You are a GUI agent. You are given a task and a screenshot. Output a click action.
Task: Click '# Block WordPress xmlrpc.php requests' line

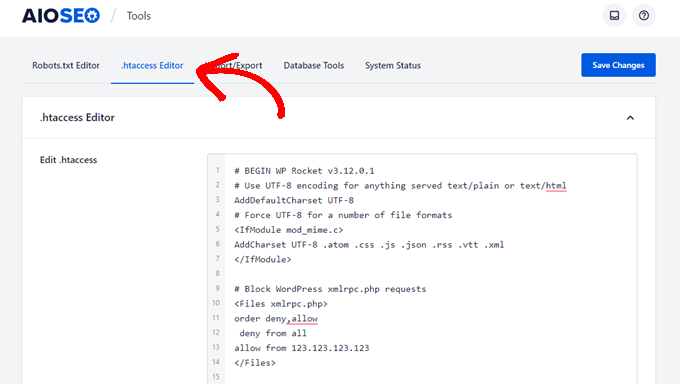point(330,289)
